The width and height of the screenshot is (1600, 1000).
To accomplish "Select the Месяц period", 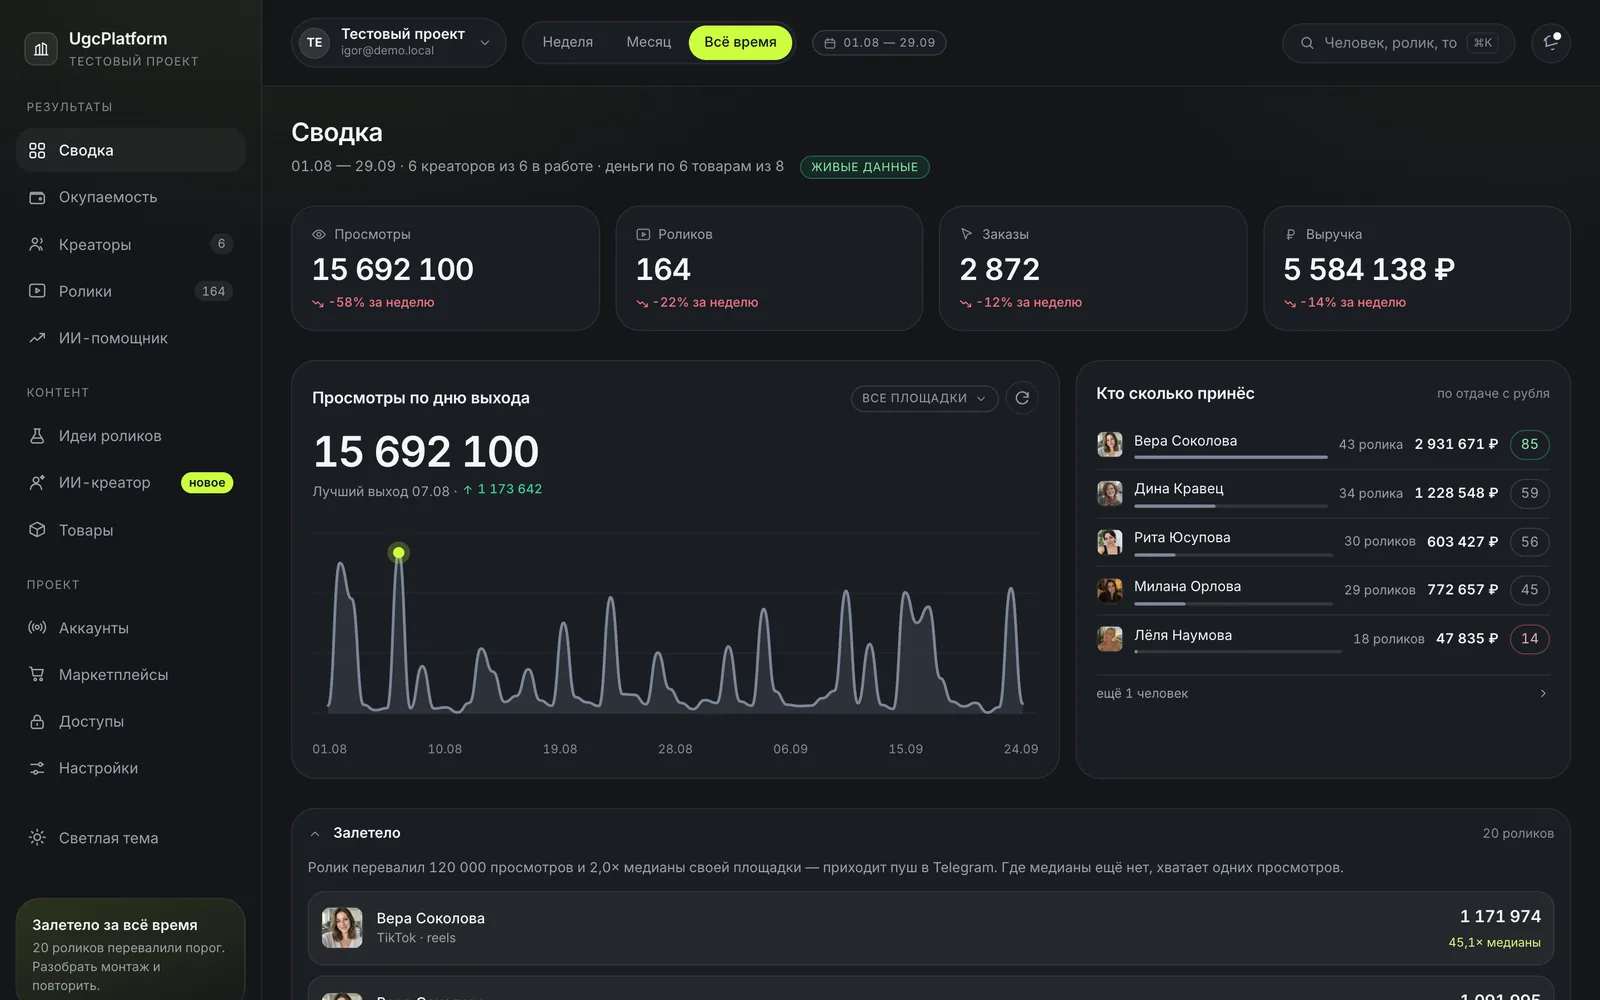I will [649, 42].
